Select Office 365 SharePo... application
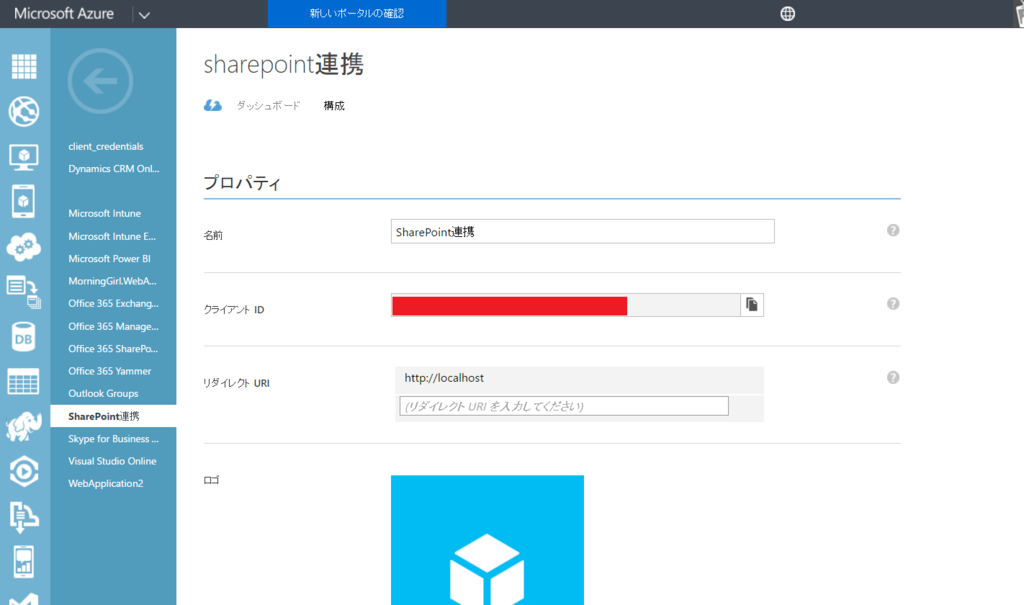Screen dimensions: 1024x605 point(113,349)
